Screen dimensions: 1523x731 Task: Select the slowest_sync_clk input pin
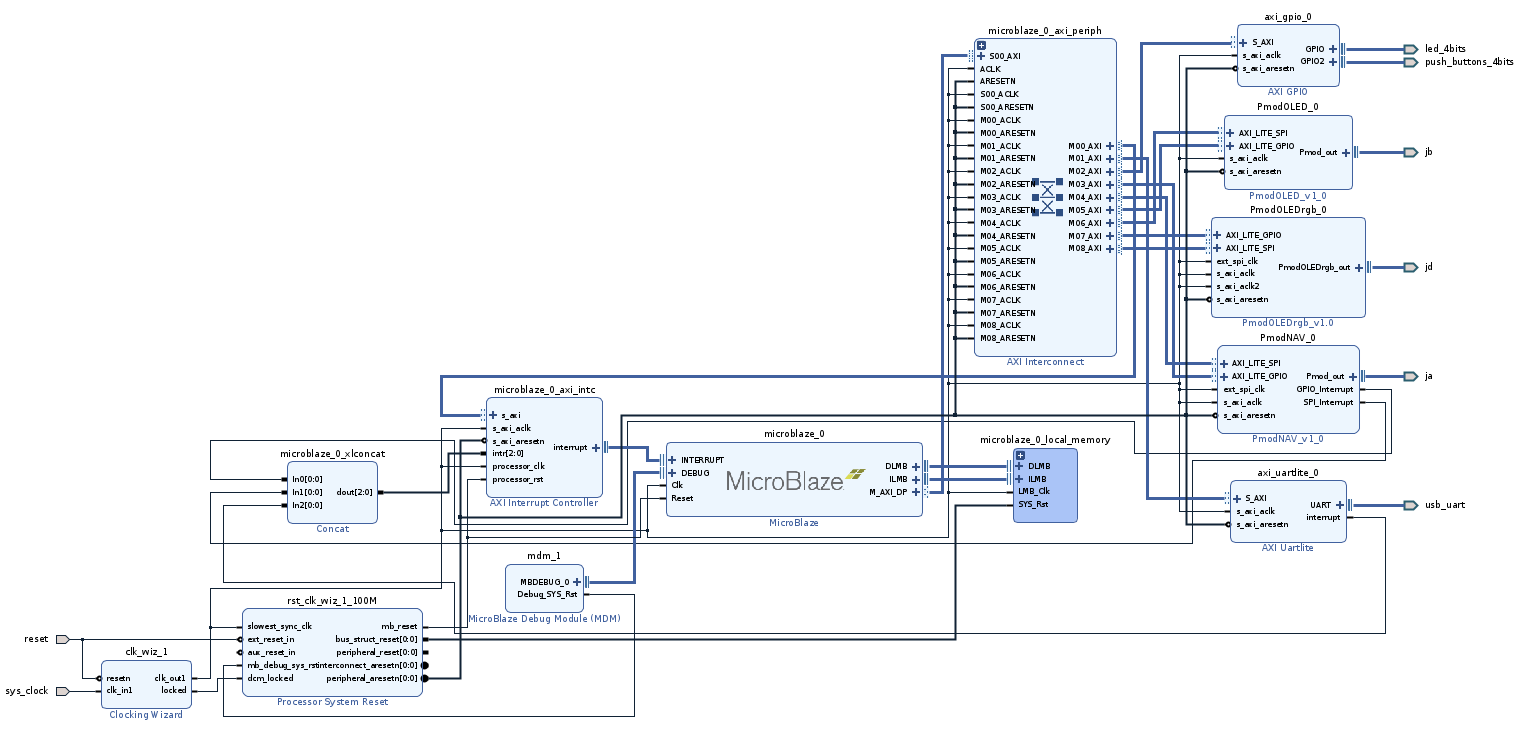(x=279, y=626)
